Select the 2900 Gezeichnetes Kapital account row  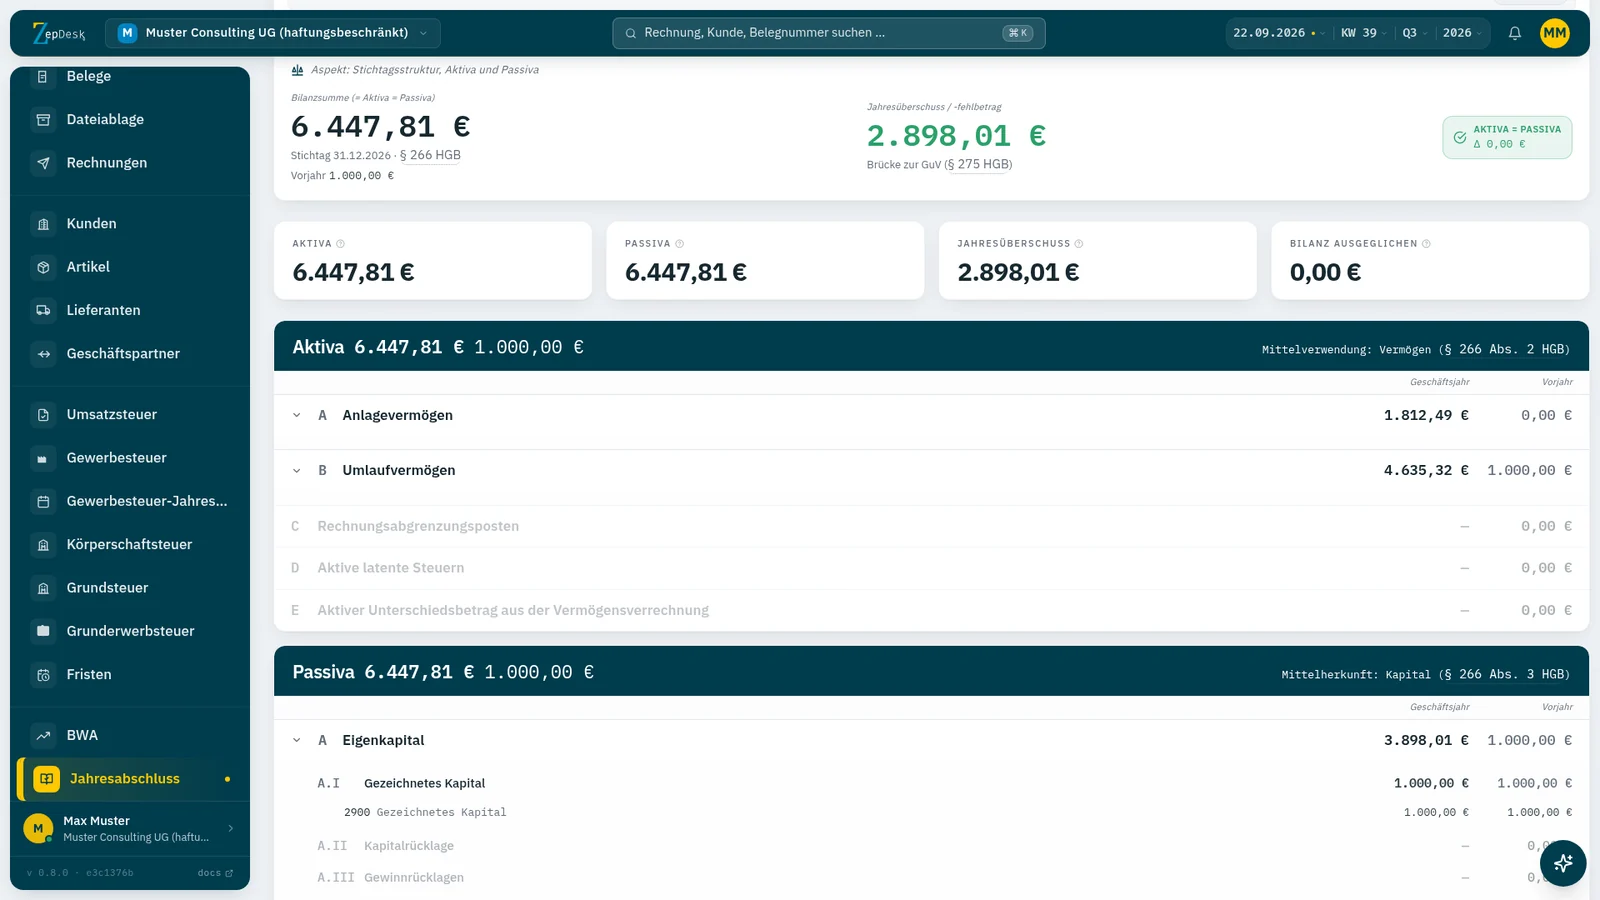[x=931, y=813]
